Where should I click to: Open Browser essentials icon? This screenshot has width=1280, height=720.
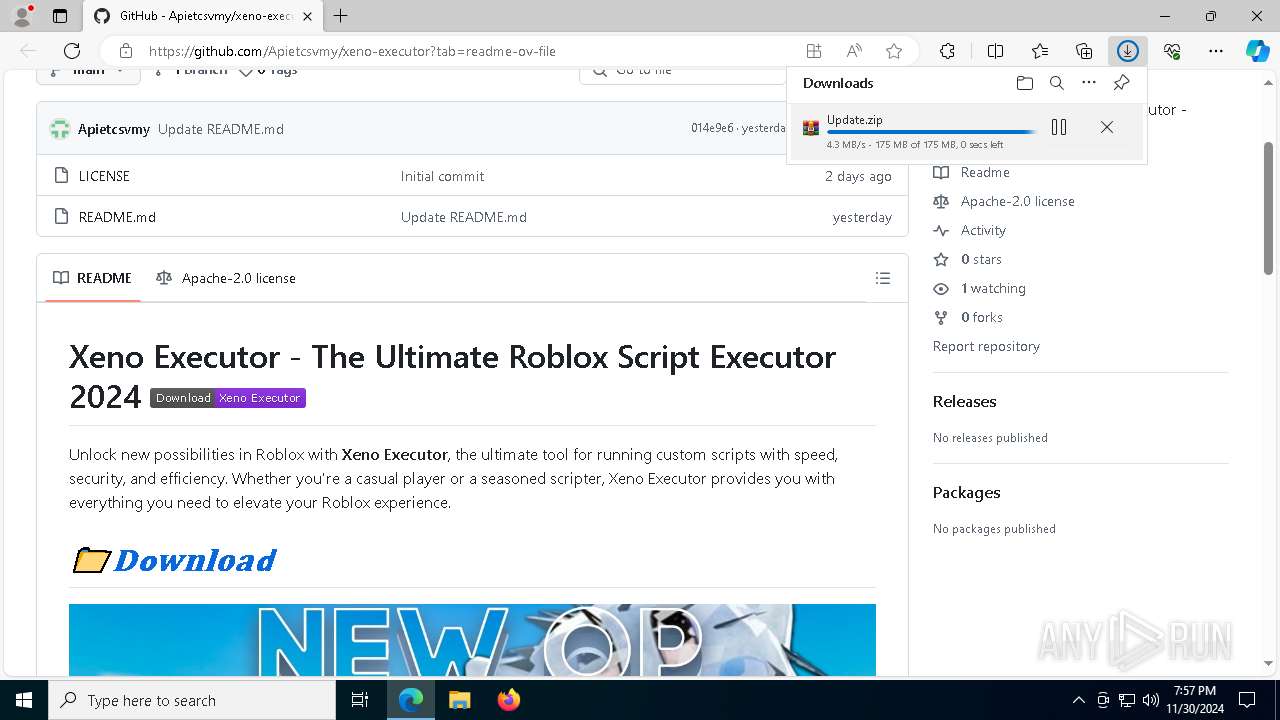tap(1172, 51)
